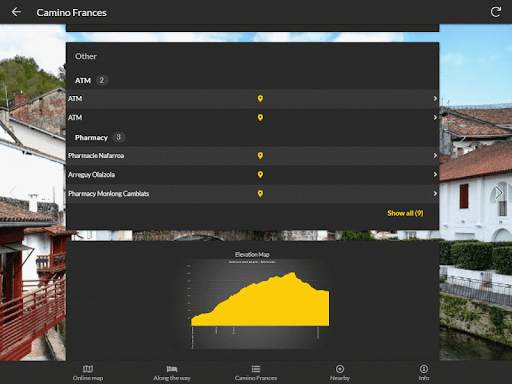The image size is (512, 384).
Task: Open chevron for Pharmacie Nafarroa
Action: 435,156
